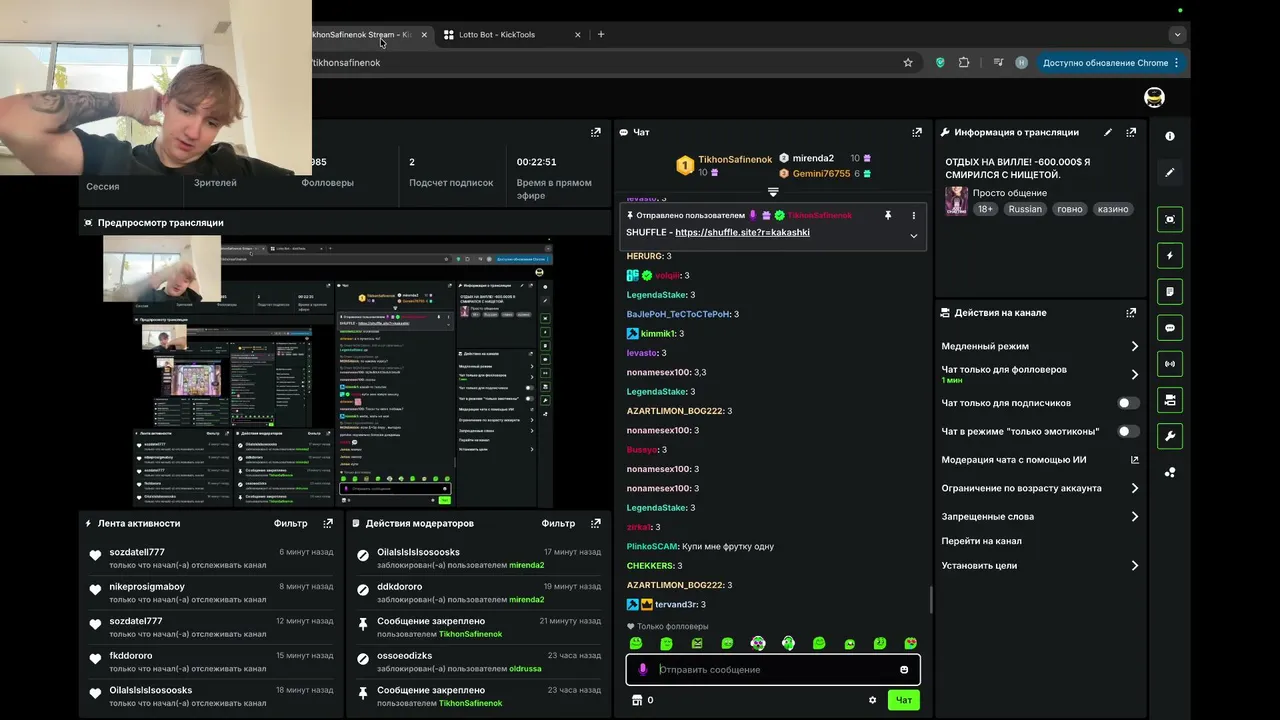
Task: Click the 18+ tag
Action: coord(985,209)
